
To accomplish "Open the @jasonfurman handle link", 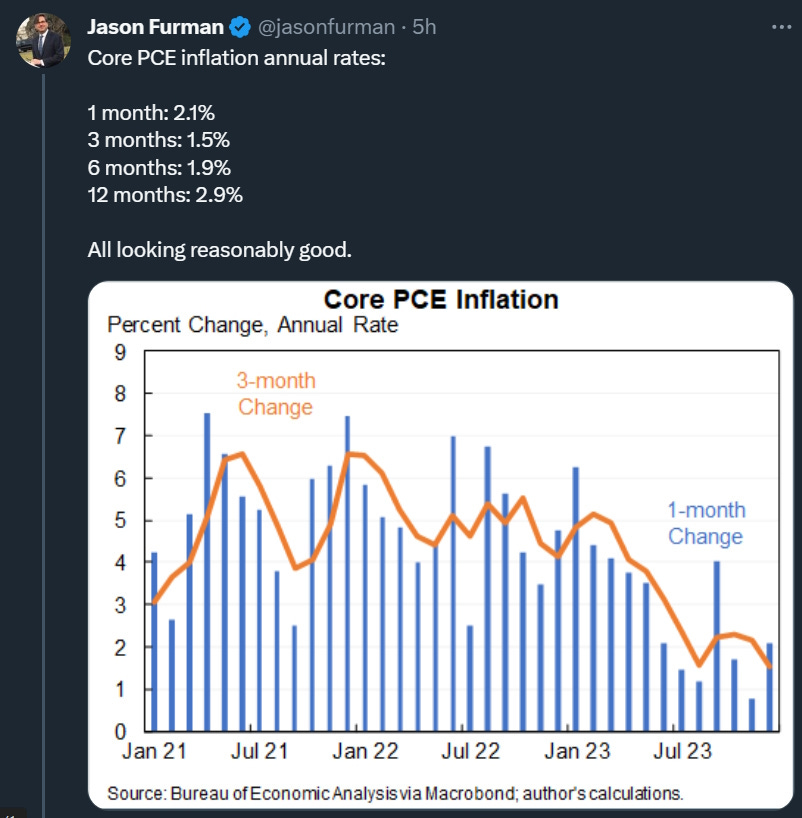I will pyautogui.click(x=327, y=27).
